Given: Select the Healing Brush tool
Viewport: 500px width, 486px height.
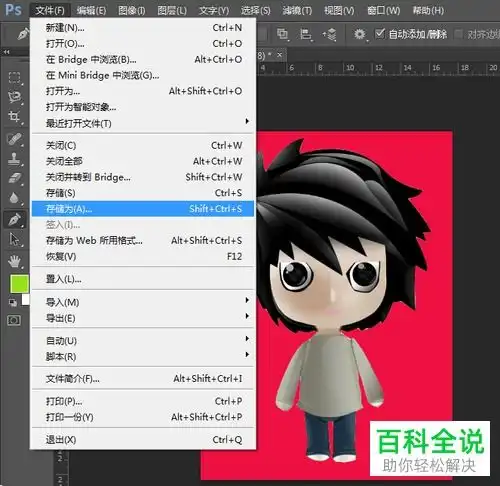Looking at the screenshot, I should pos(14,139).
